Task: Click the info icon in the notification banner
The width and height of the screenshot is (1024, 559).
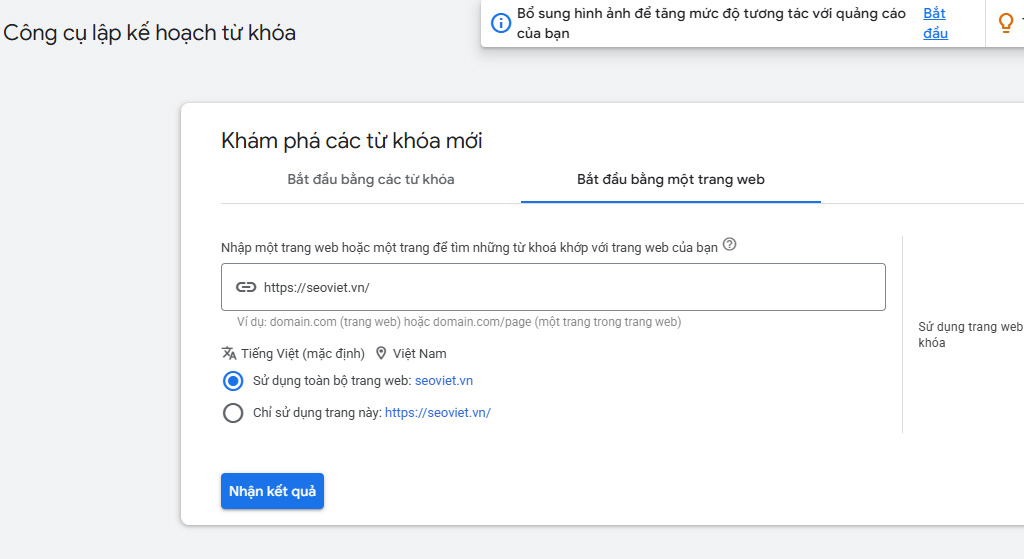Action: point(501,24)
